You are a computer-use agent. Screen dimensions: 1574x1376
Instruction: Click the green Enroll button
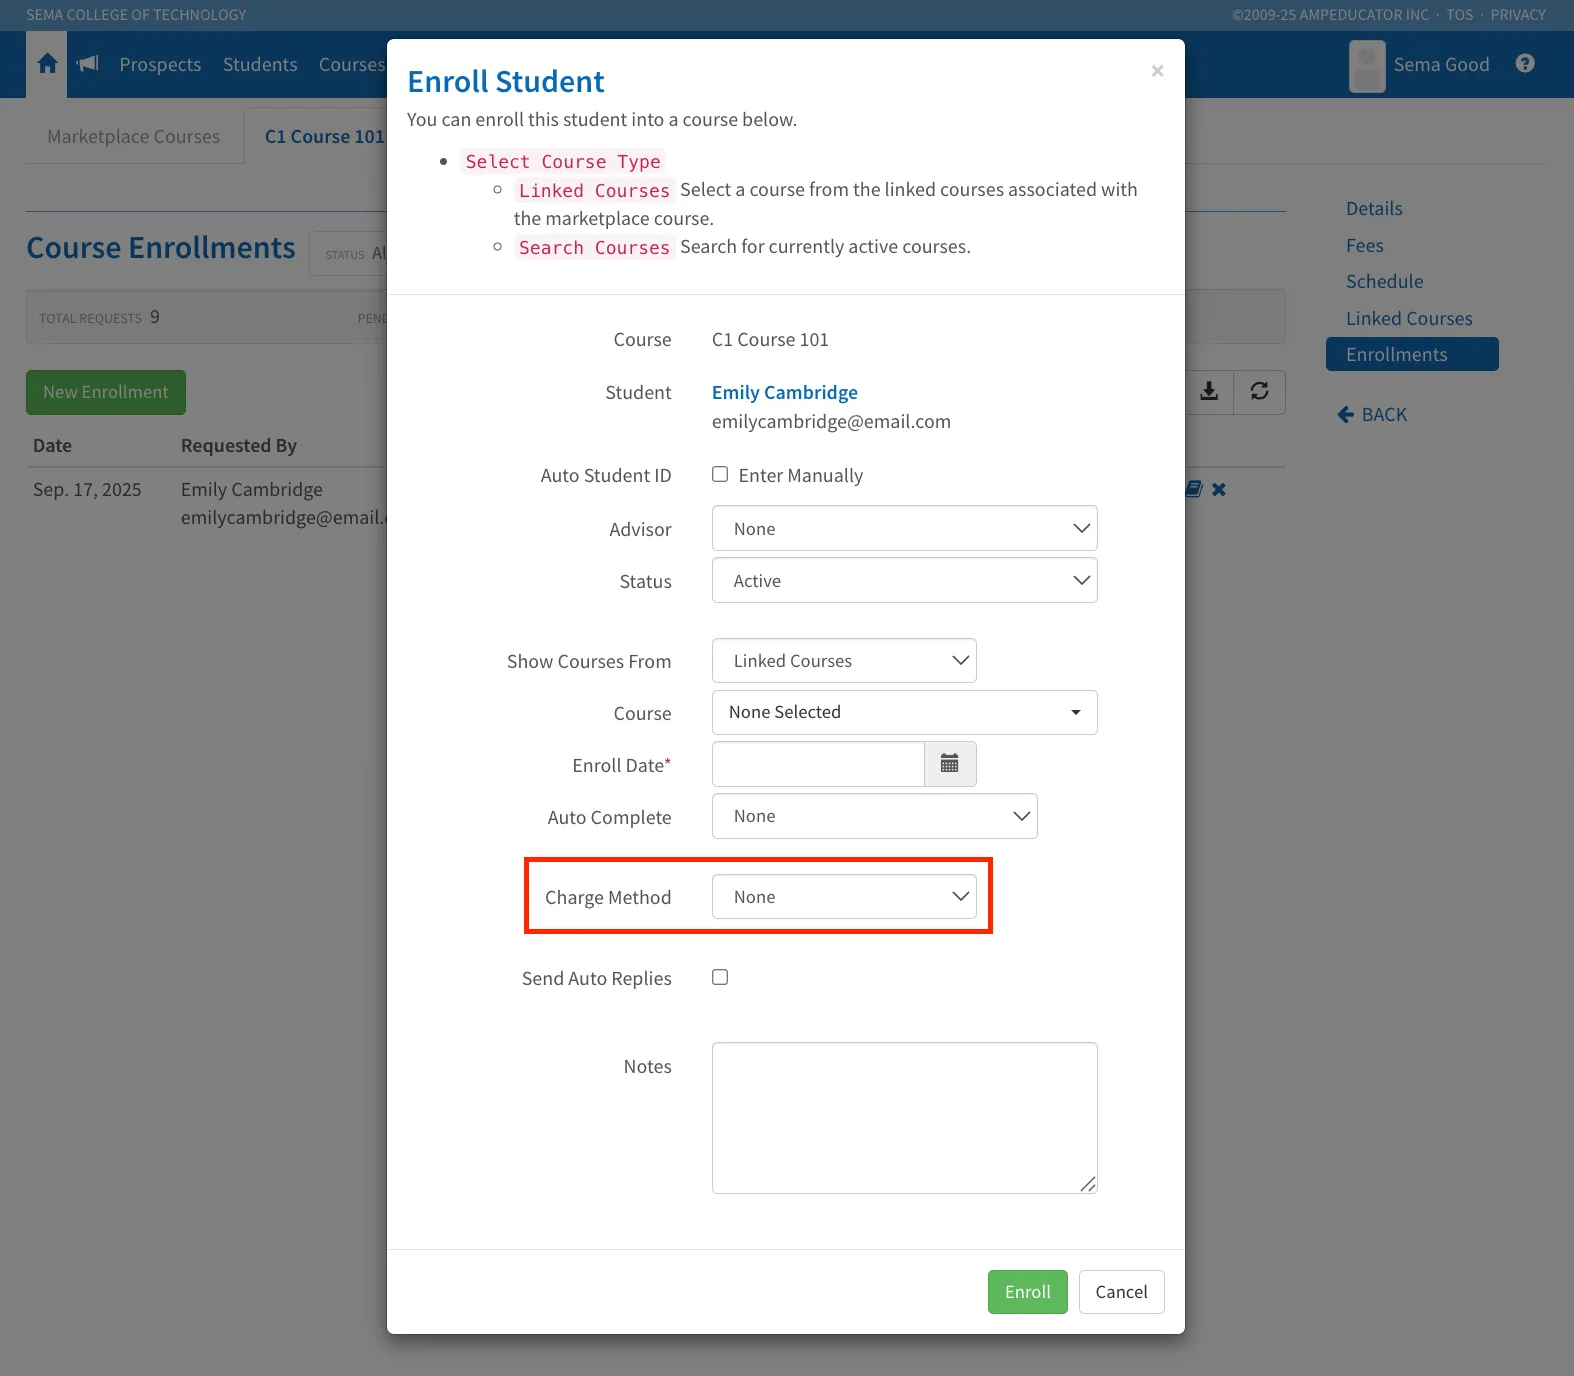(1027, 1291)
